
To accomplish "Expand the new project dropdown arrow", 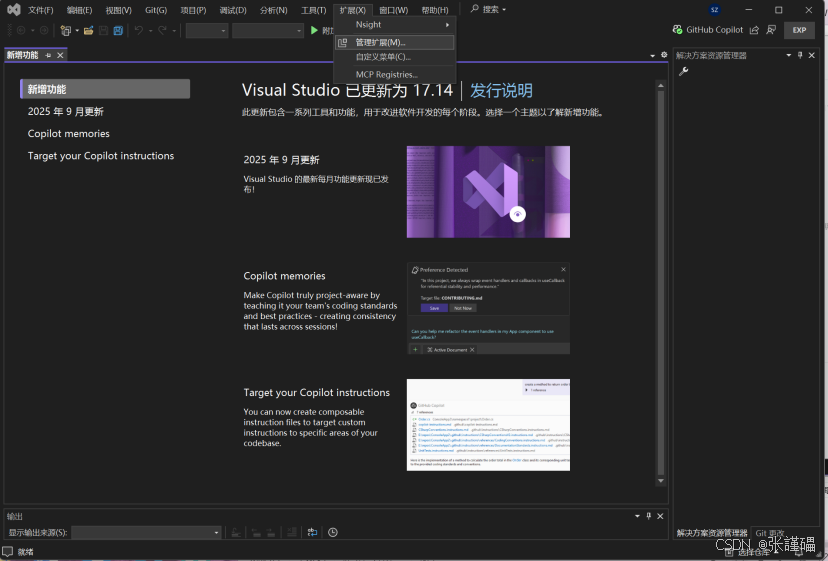I will click(x=77, y=31).
